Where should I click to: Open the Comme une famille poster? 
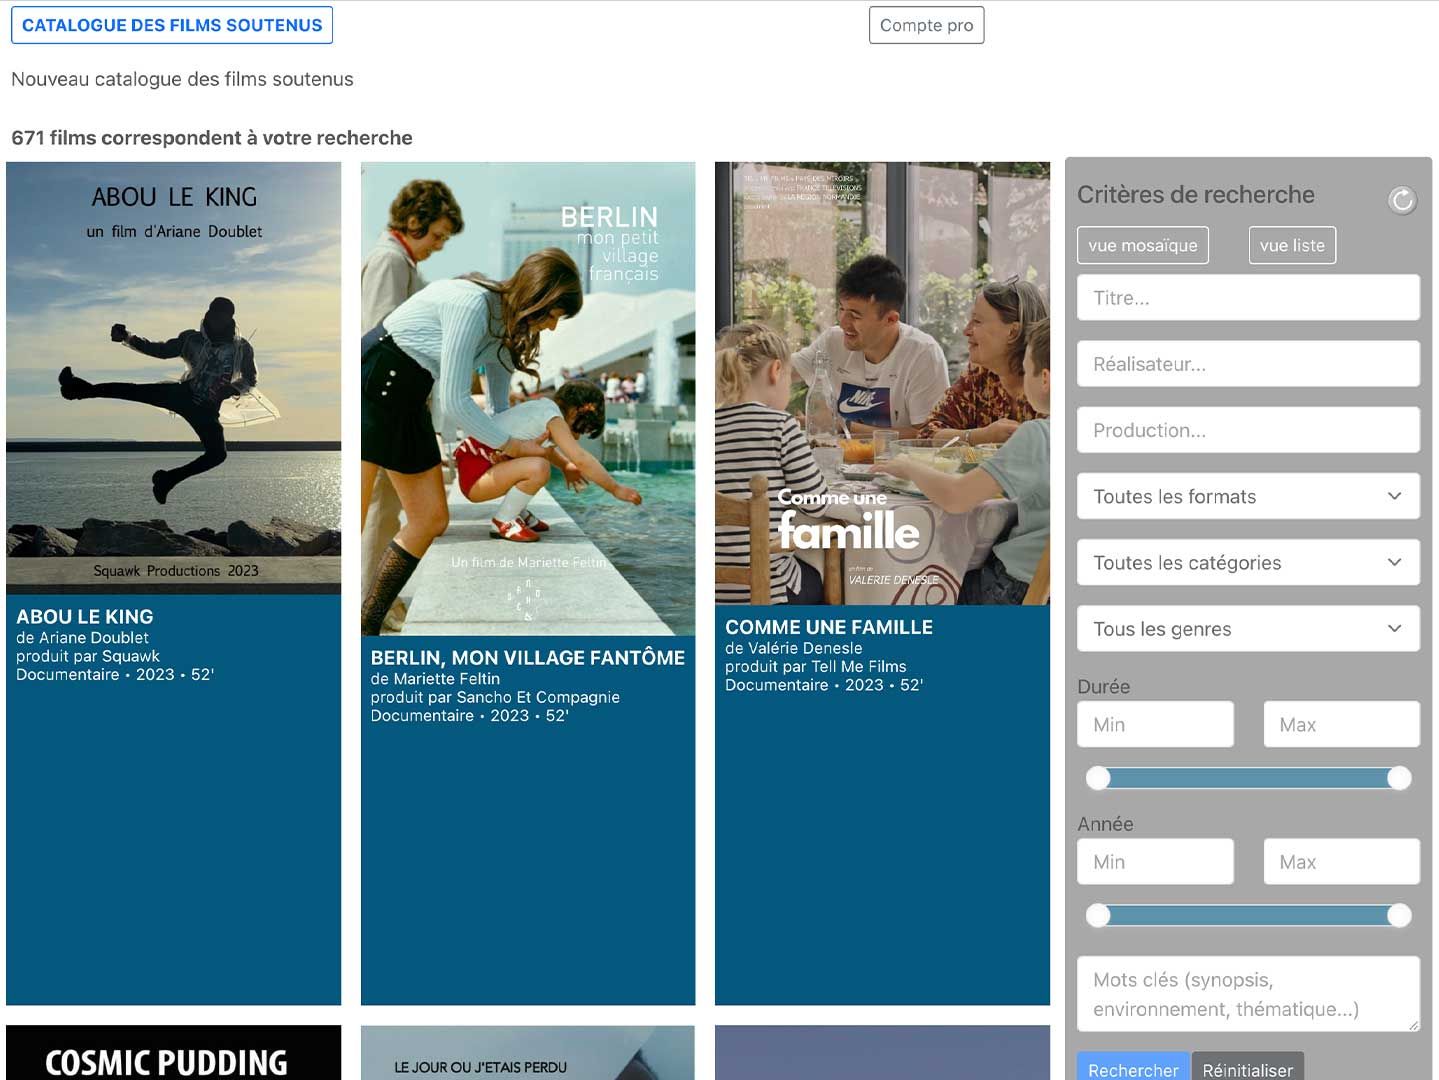[882, 383]
